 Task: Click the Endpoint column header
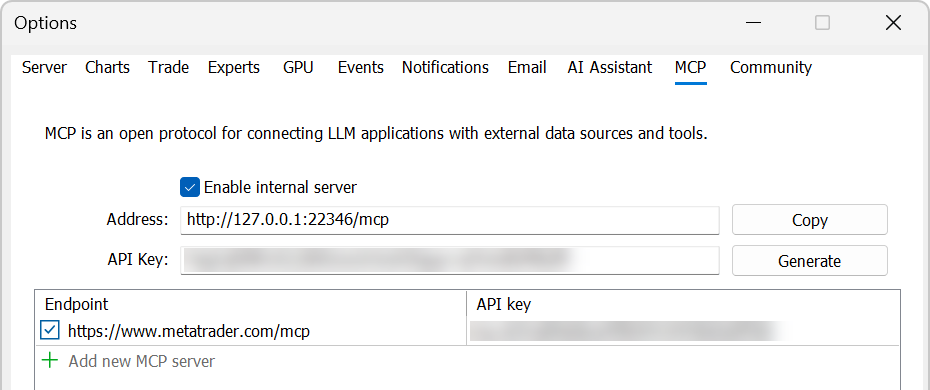251,305
